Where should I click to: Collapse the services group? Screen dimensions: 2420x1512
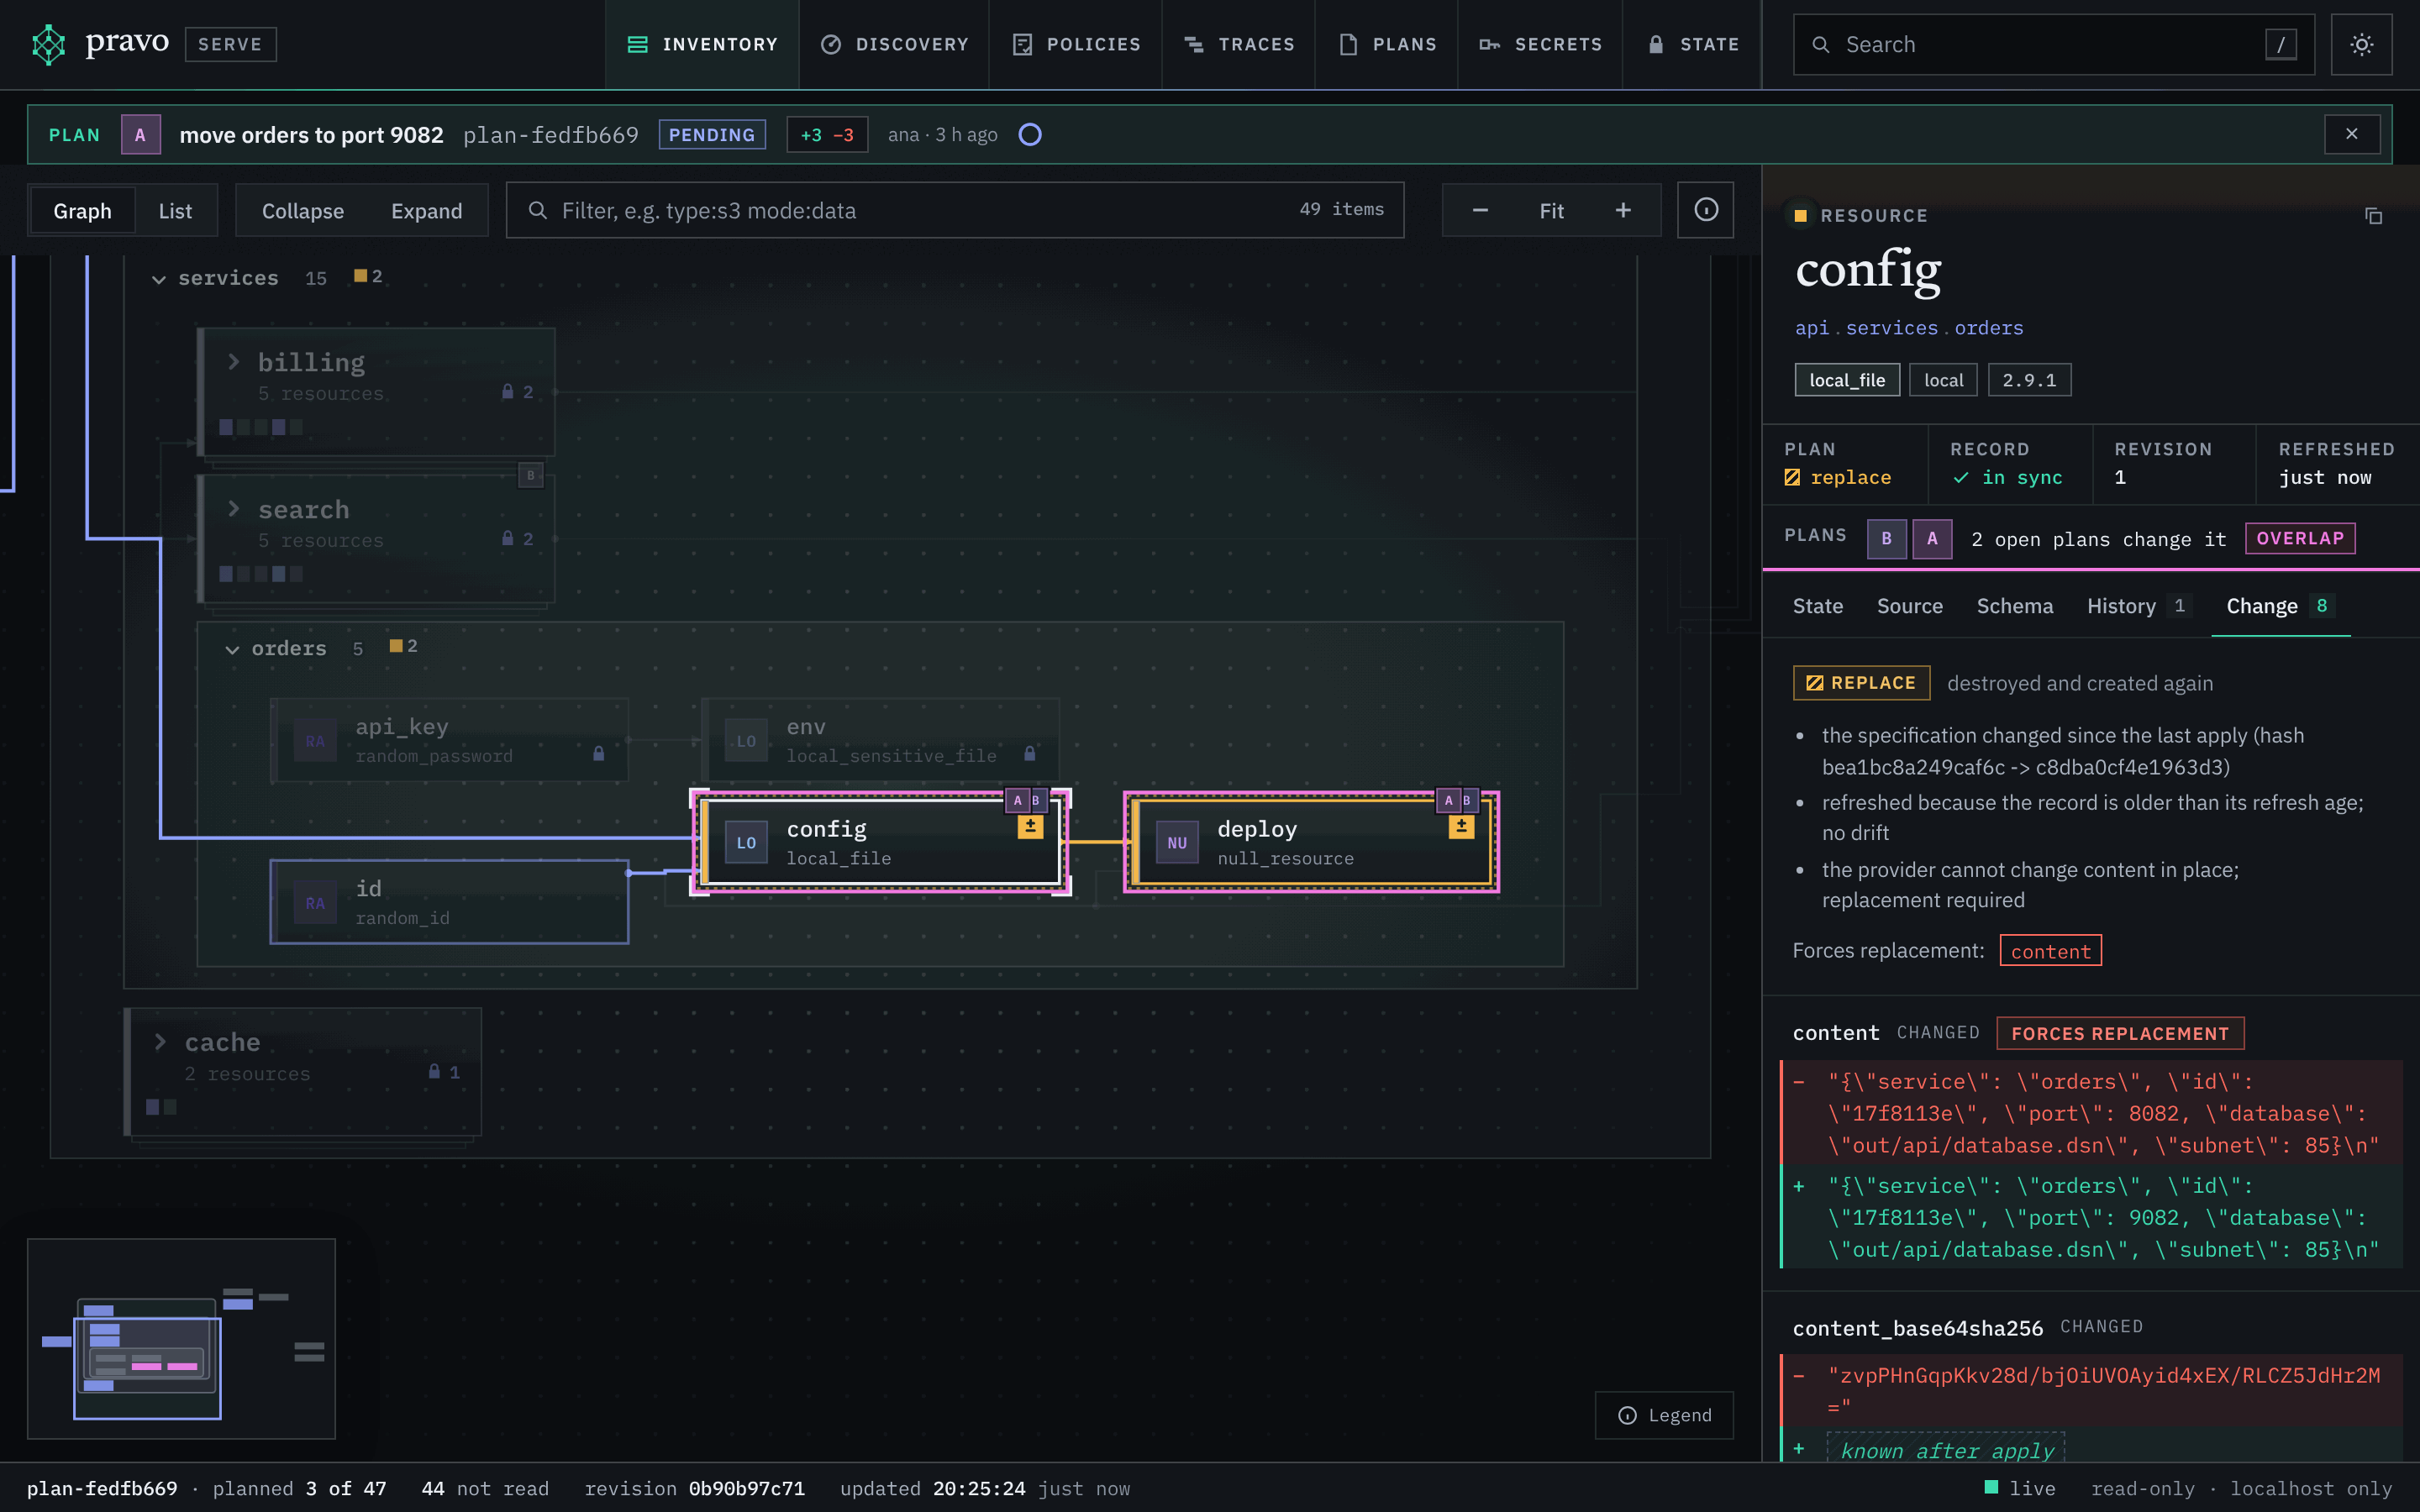tap(159, 279)
